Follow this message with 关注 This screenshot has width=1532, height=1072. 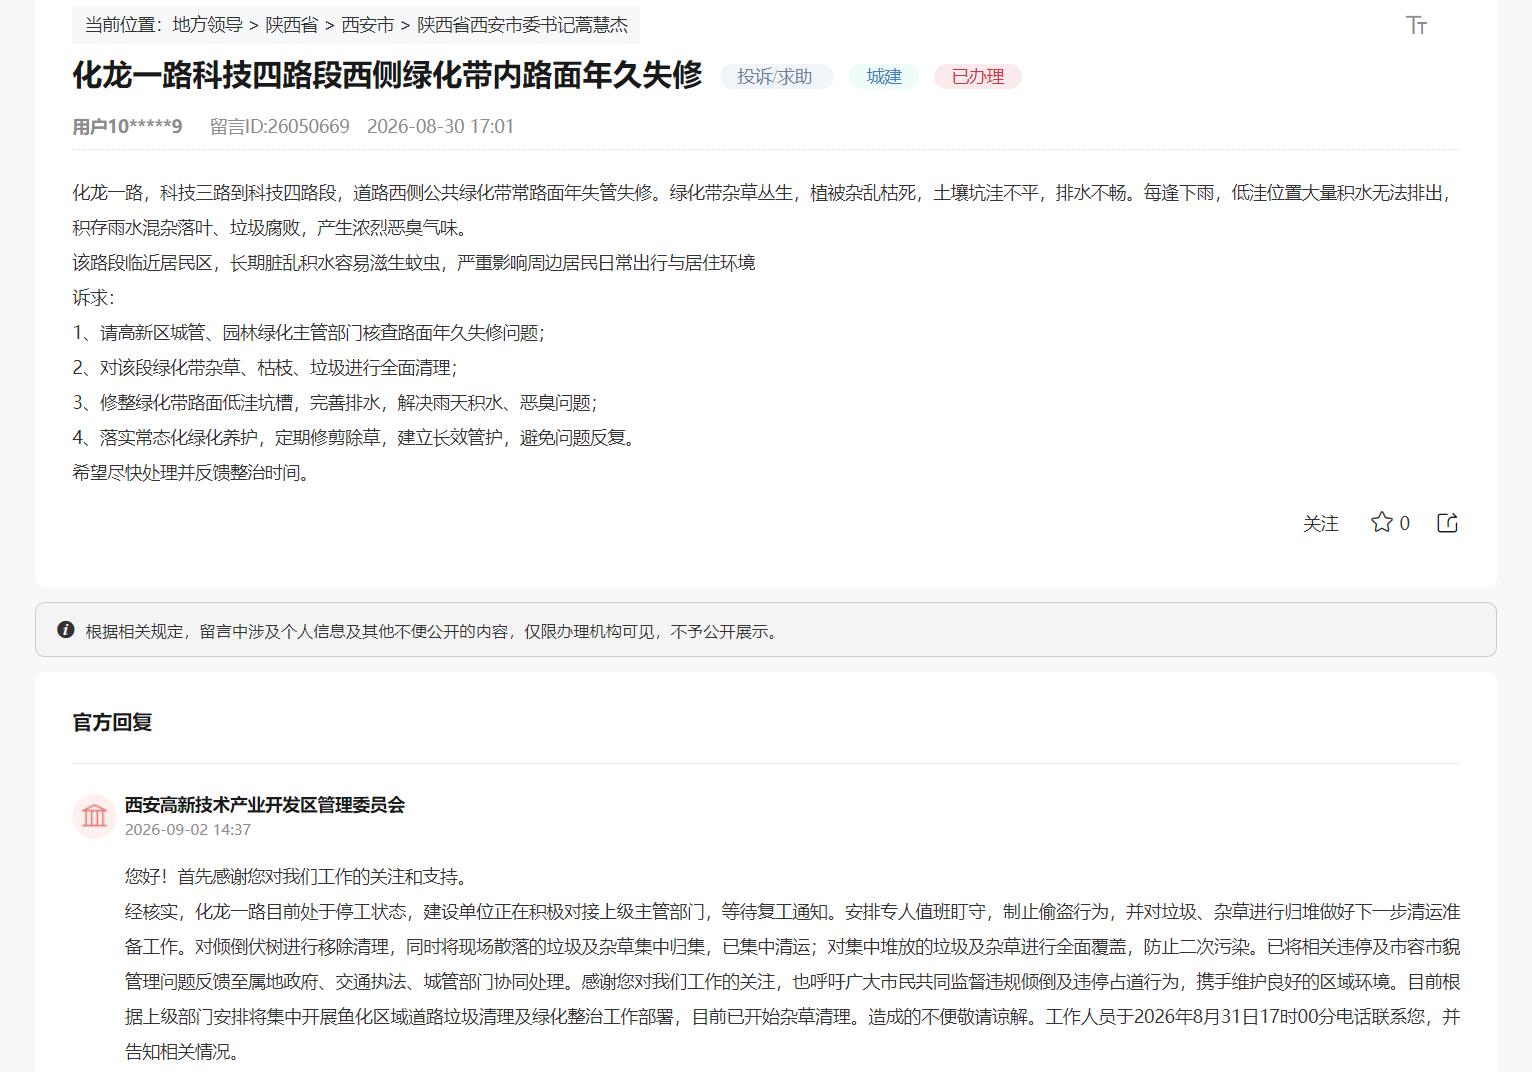coord(1320,523)
